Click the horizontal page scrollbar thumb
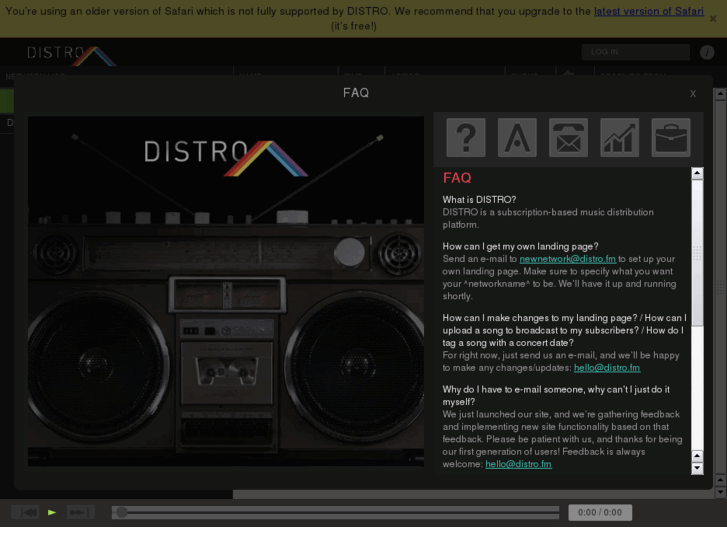Viewport: 727px width, 545px height. pos(473,495)
